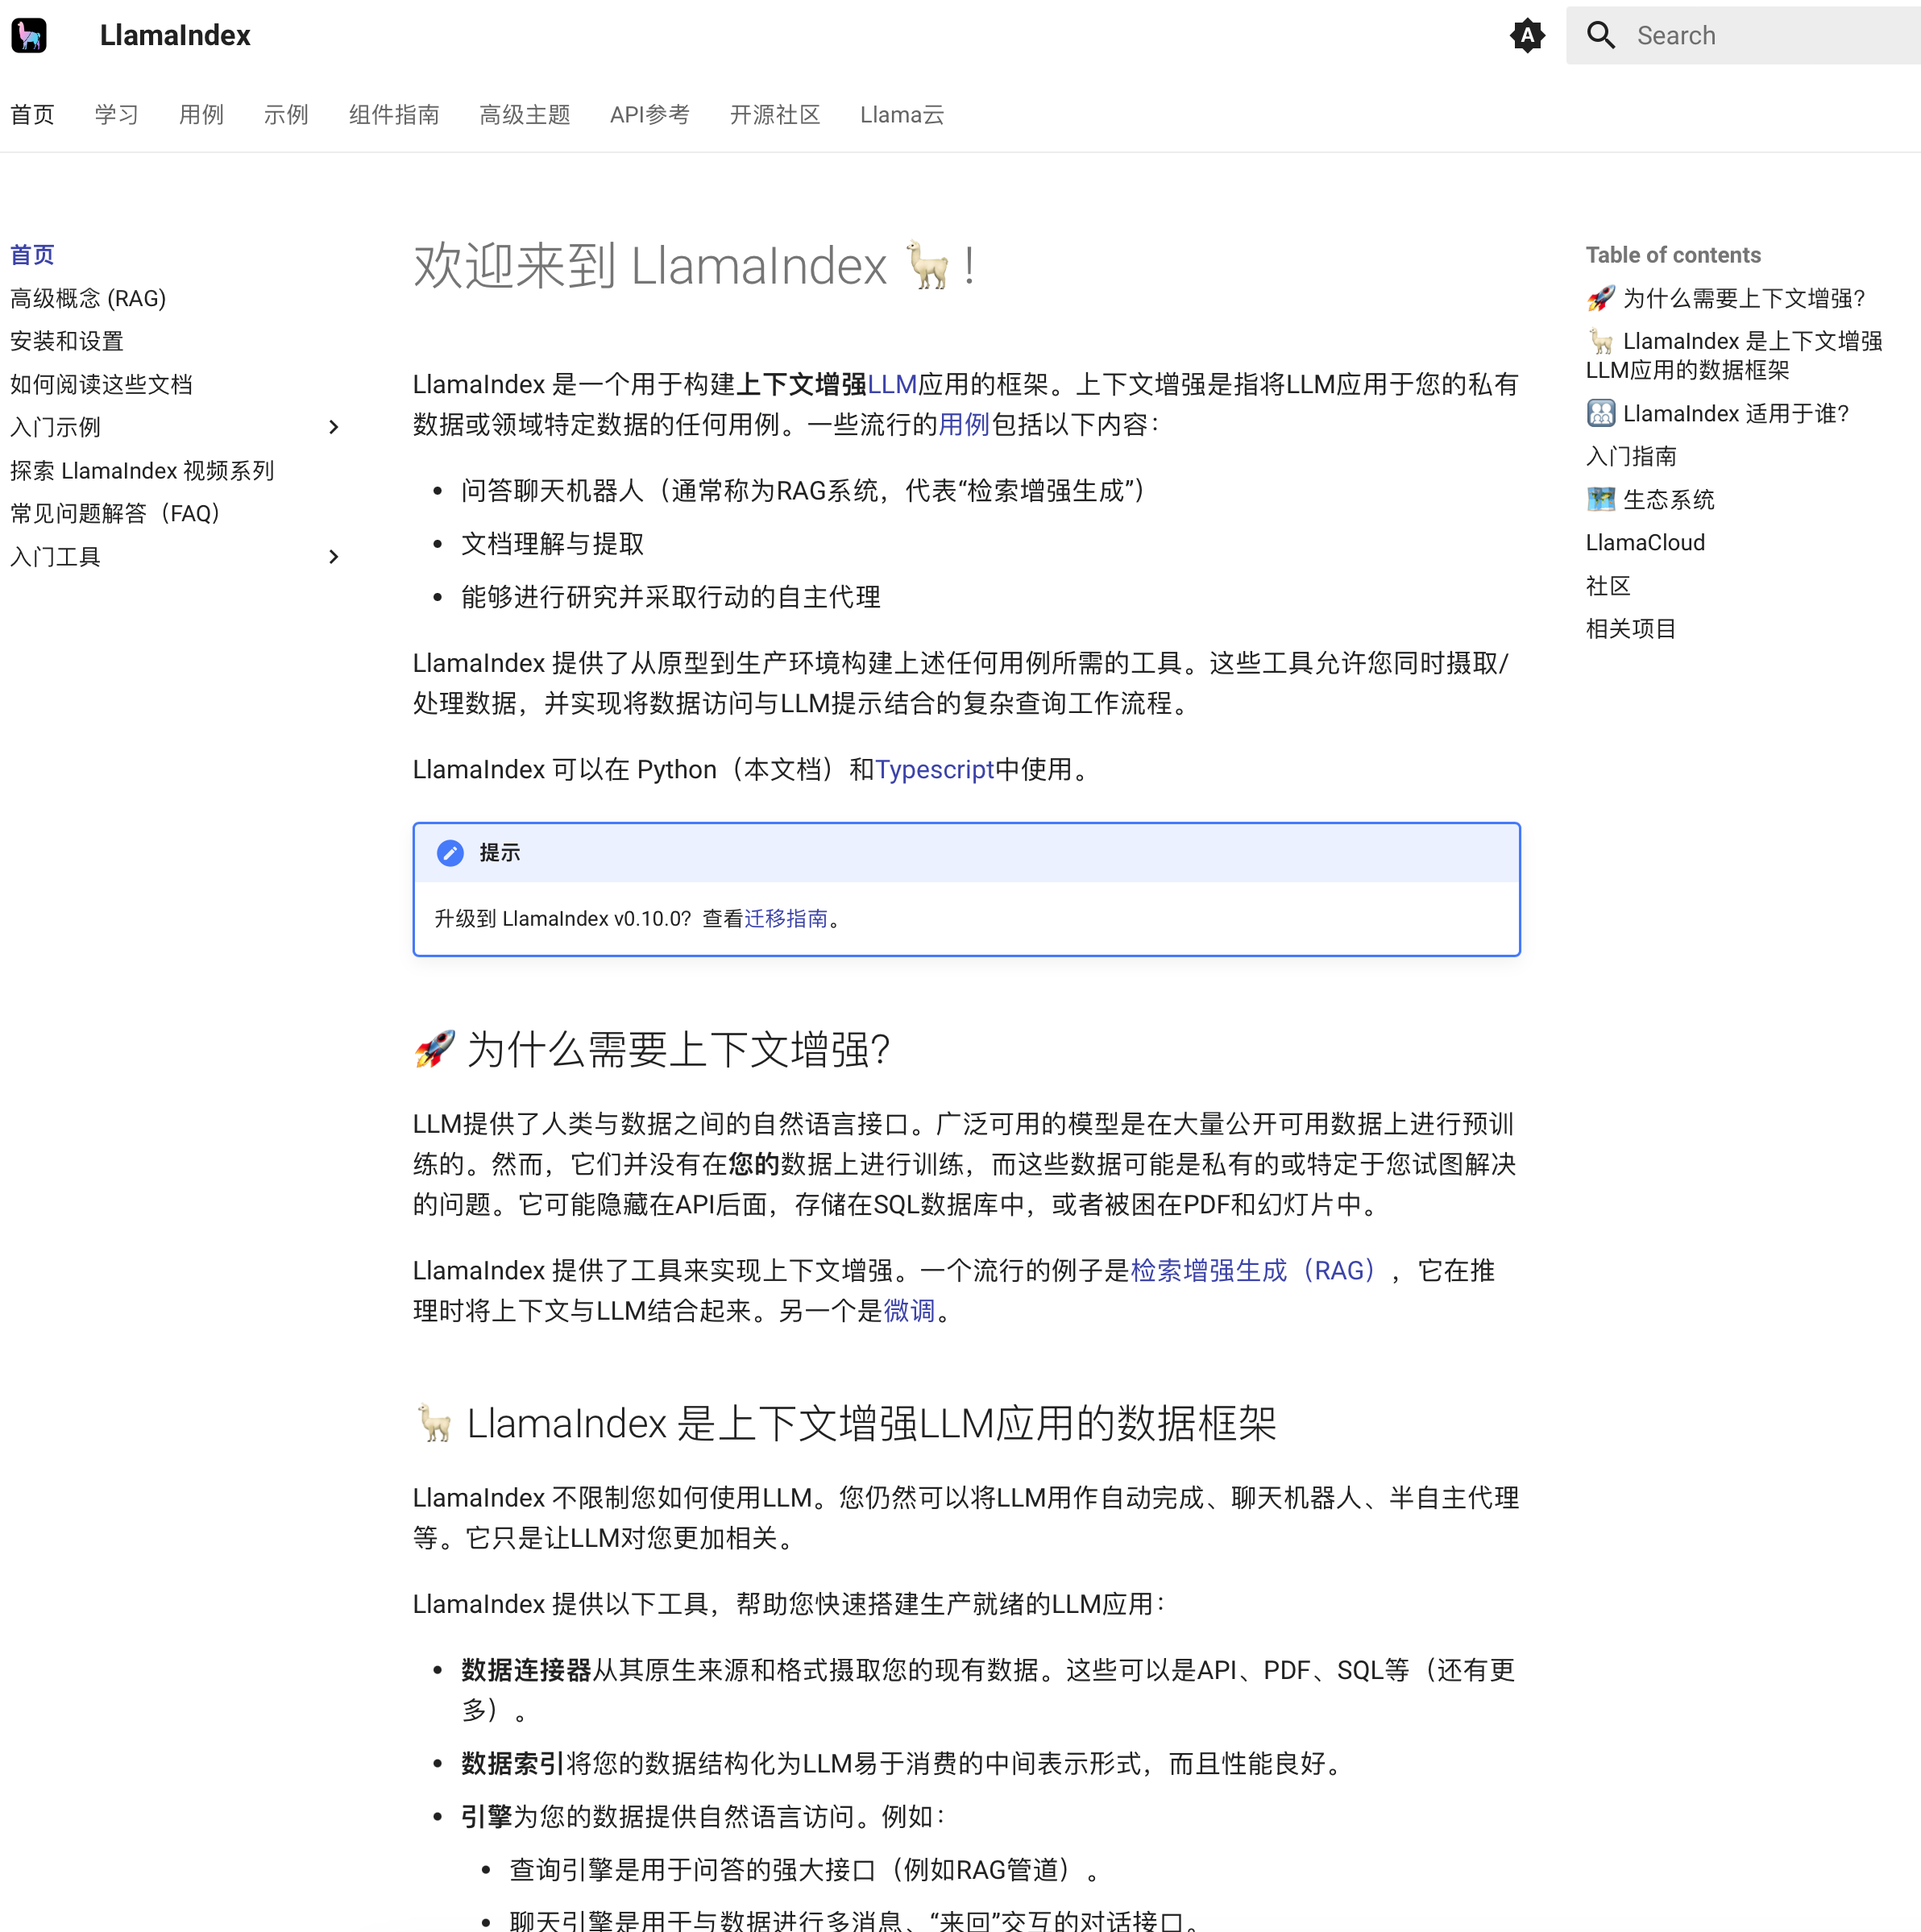Viewport: 1921px width, 1932px height.
Task: Click the rocket icon in table of contents
Action: point(1600,298)
